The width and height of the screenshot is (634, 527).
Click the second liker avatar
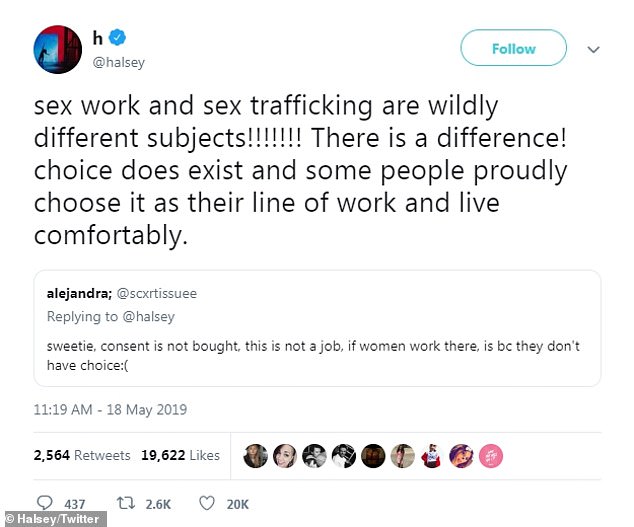(x=284, y=455)
